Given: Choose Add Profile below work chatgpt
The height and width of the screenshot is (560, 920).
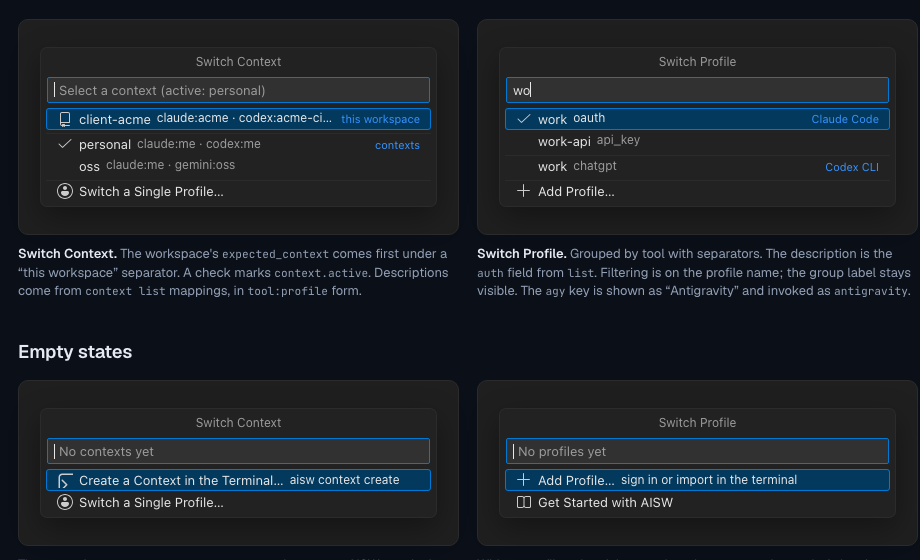Looking at the screenshot, I should pos(697,191).
